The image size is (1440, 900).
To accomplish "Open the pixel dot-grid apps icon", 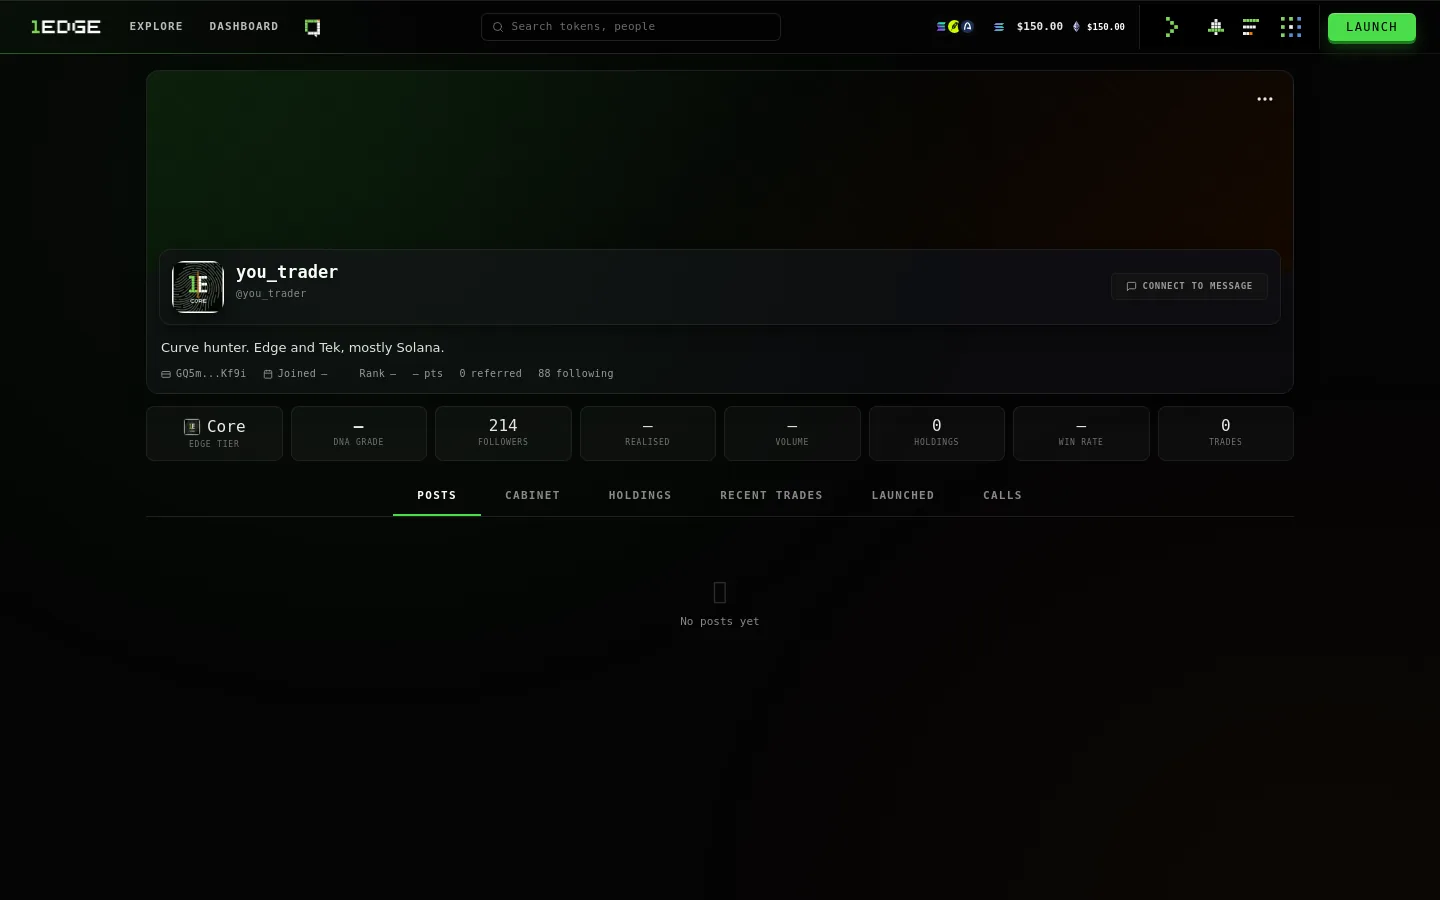I will (x=1291, y=27).
